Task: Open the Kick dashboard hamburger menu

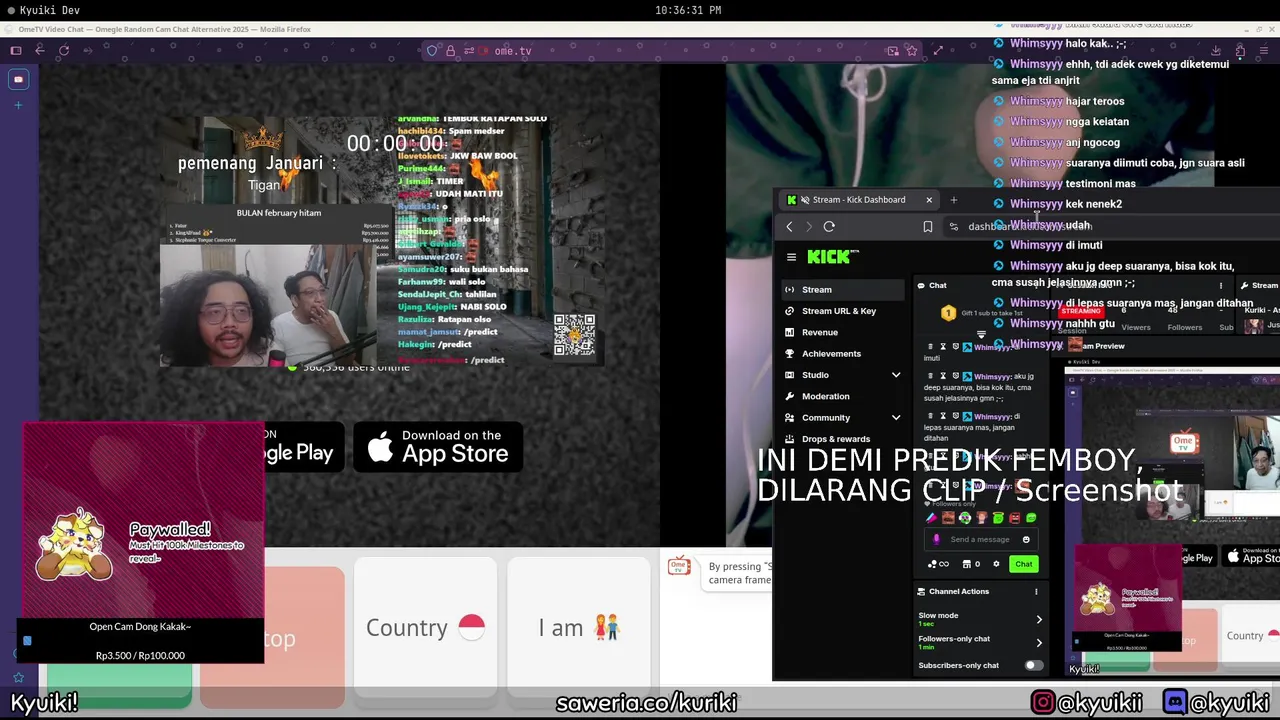Action: (791, 257)
